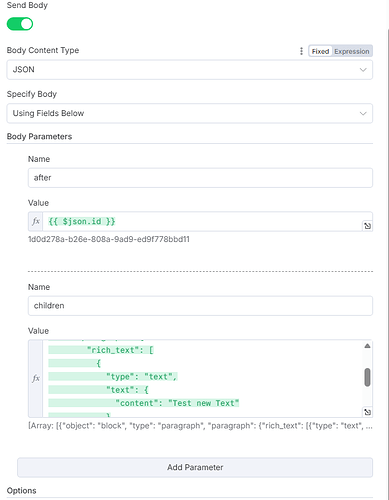The width and height of the screenshot is (389, 500).
Task: Click the fx icon beside children value
Action: (36, 378)
